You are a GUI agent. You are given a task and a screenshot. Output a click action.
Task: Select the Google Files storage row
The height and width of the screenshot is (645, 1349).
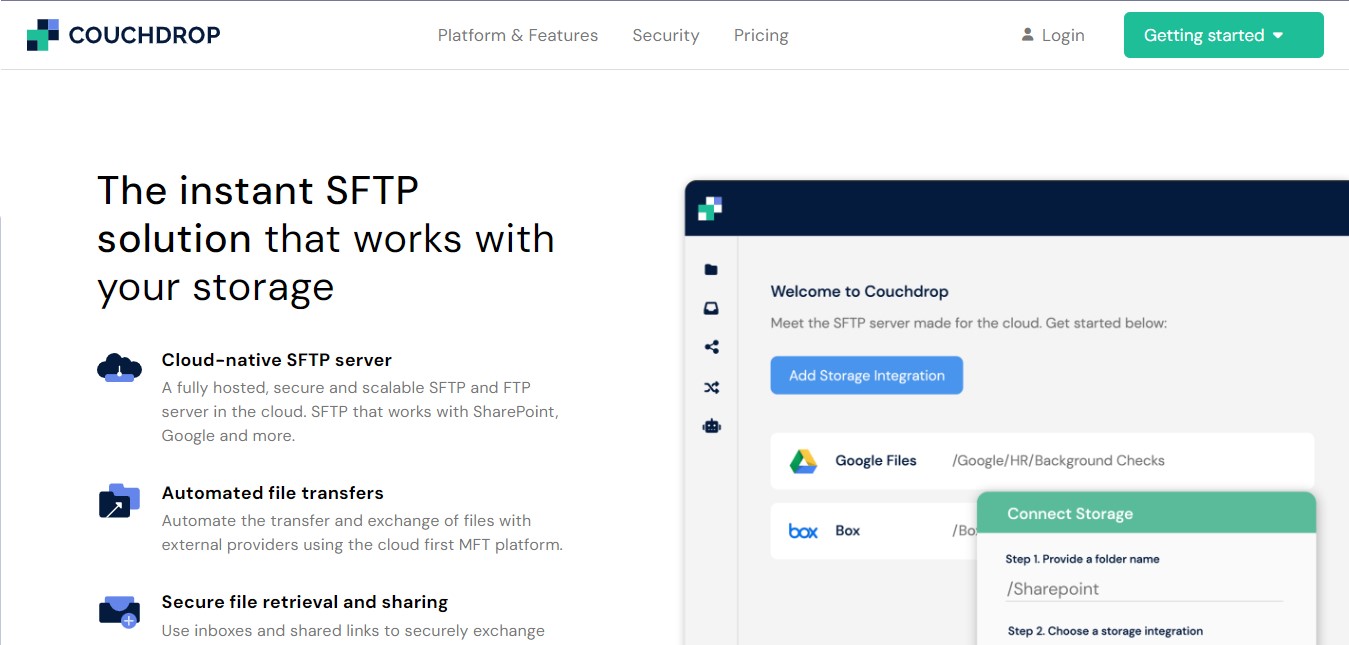1042,461
